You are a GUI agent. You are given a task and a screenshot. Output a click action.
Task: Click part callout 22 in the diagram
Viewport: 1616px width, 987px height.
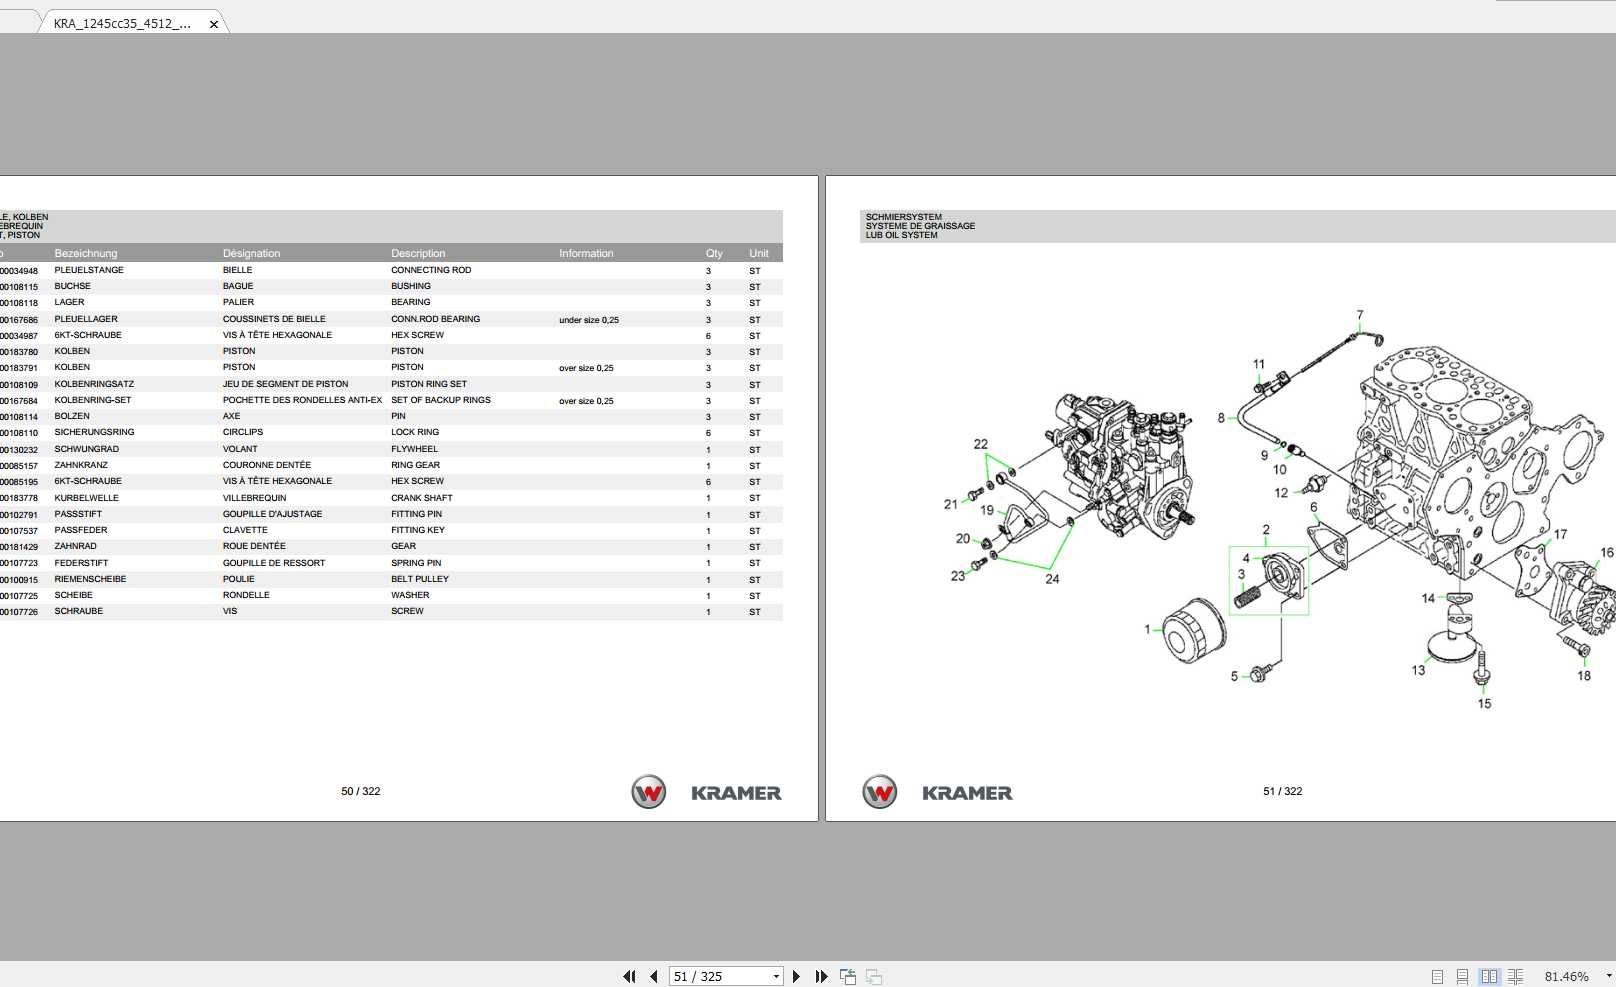click(x=980, y=444)
